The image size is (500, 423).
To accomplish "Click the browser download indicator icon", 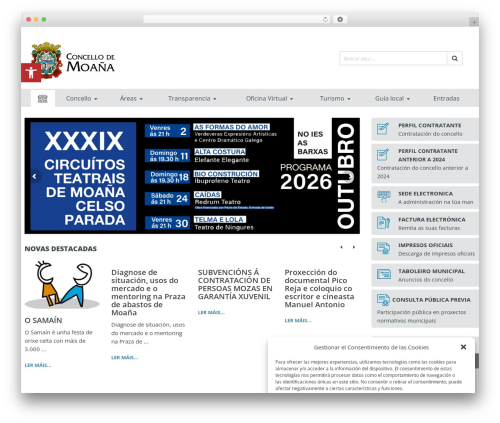I will 340,19.
